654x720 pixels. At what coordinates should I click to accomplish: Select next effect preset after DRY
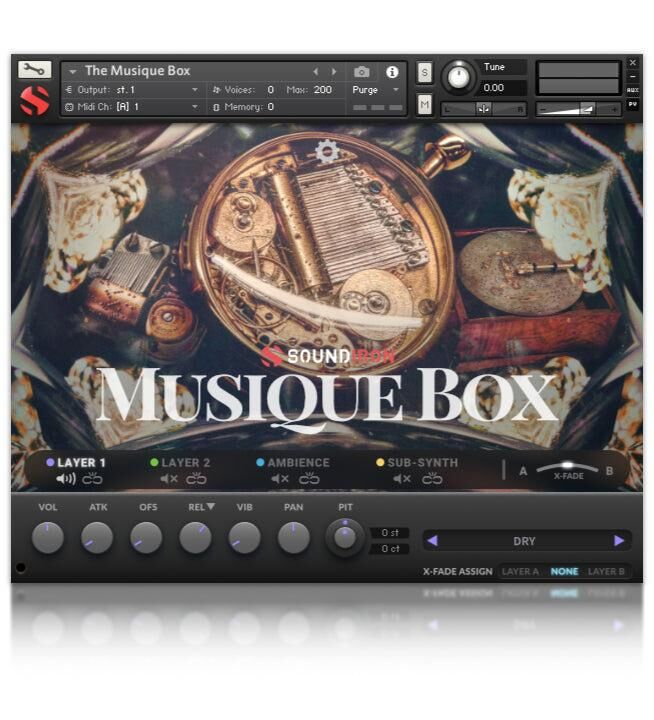click(619, 541)
